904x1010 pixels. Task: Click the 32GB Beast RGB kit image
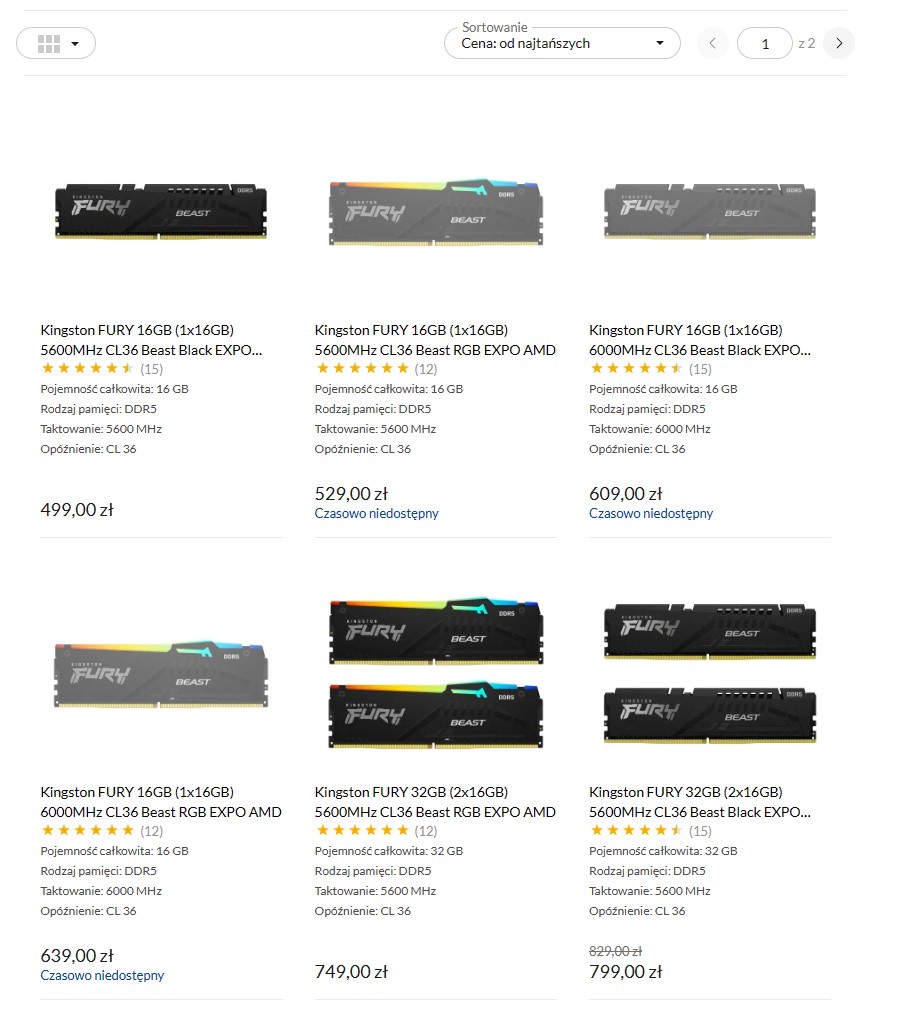coord(436,672)
